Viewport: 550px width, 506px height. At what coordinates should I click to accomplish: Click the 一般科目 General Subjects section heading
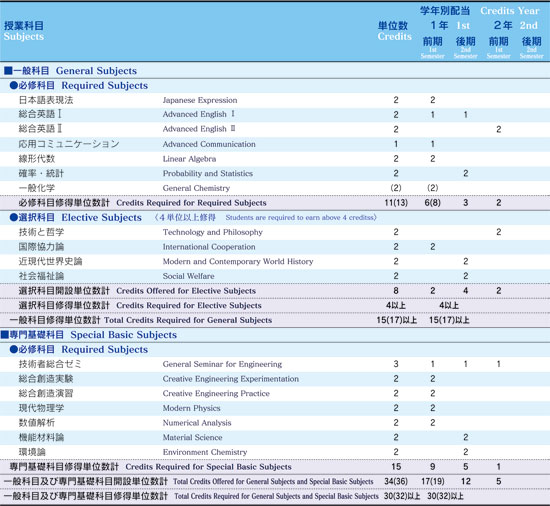point(70,71)
